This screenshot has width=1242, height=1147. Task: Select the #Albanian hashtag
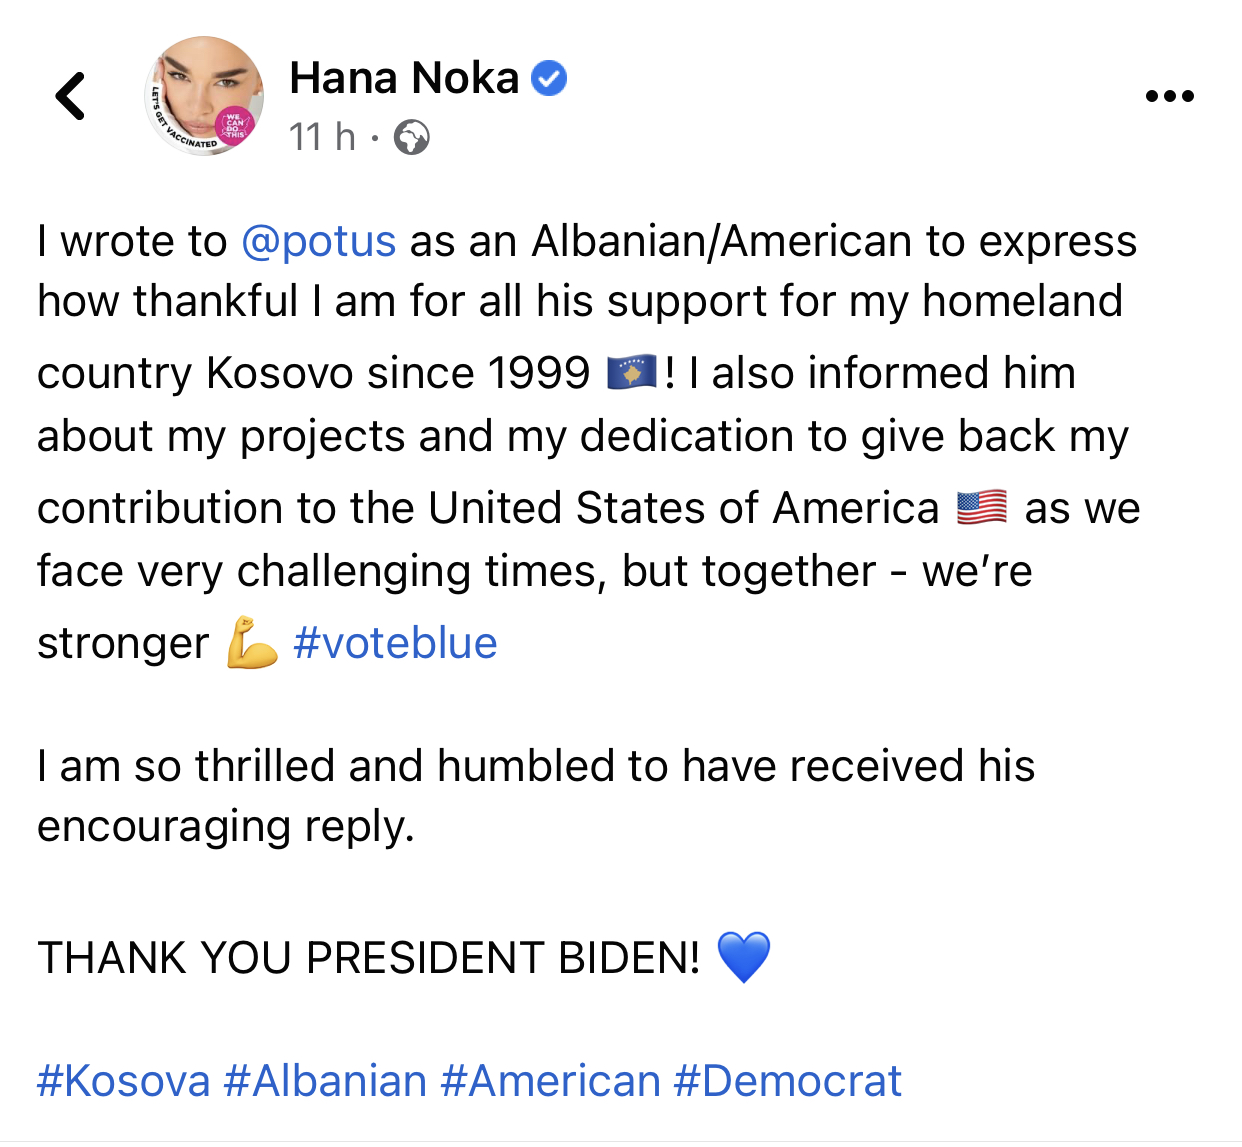pos(326,1081)
